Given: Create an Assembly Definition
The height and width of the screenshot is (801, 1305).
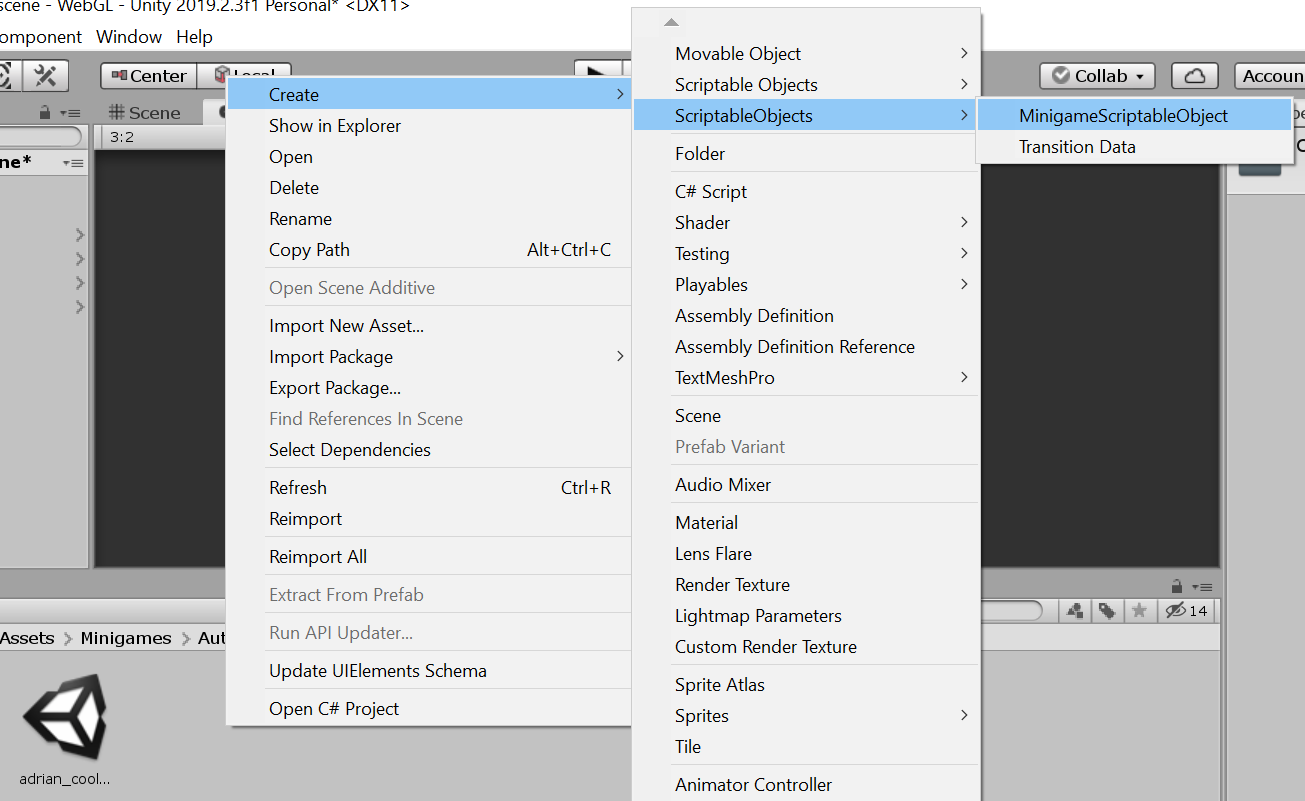Looking at the screenshot, I should [x=807, y=316].
